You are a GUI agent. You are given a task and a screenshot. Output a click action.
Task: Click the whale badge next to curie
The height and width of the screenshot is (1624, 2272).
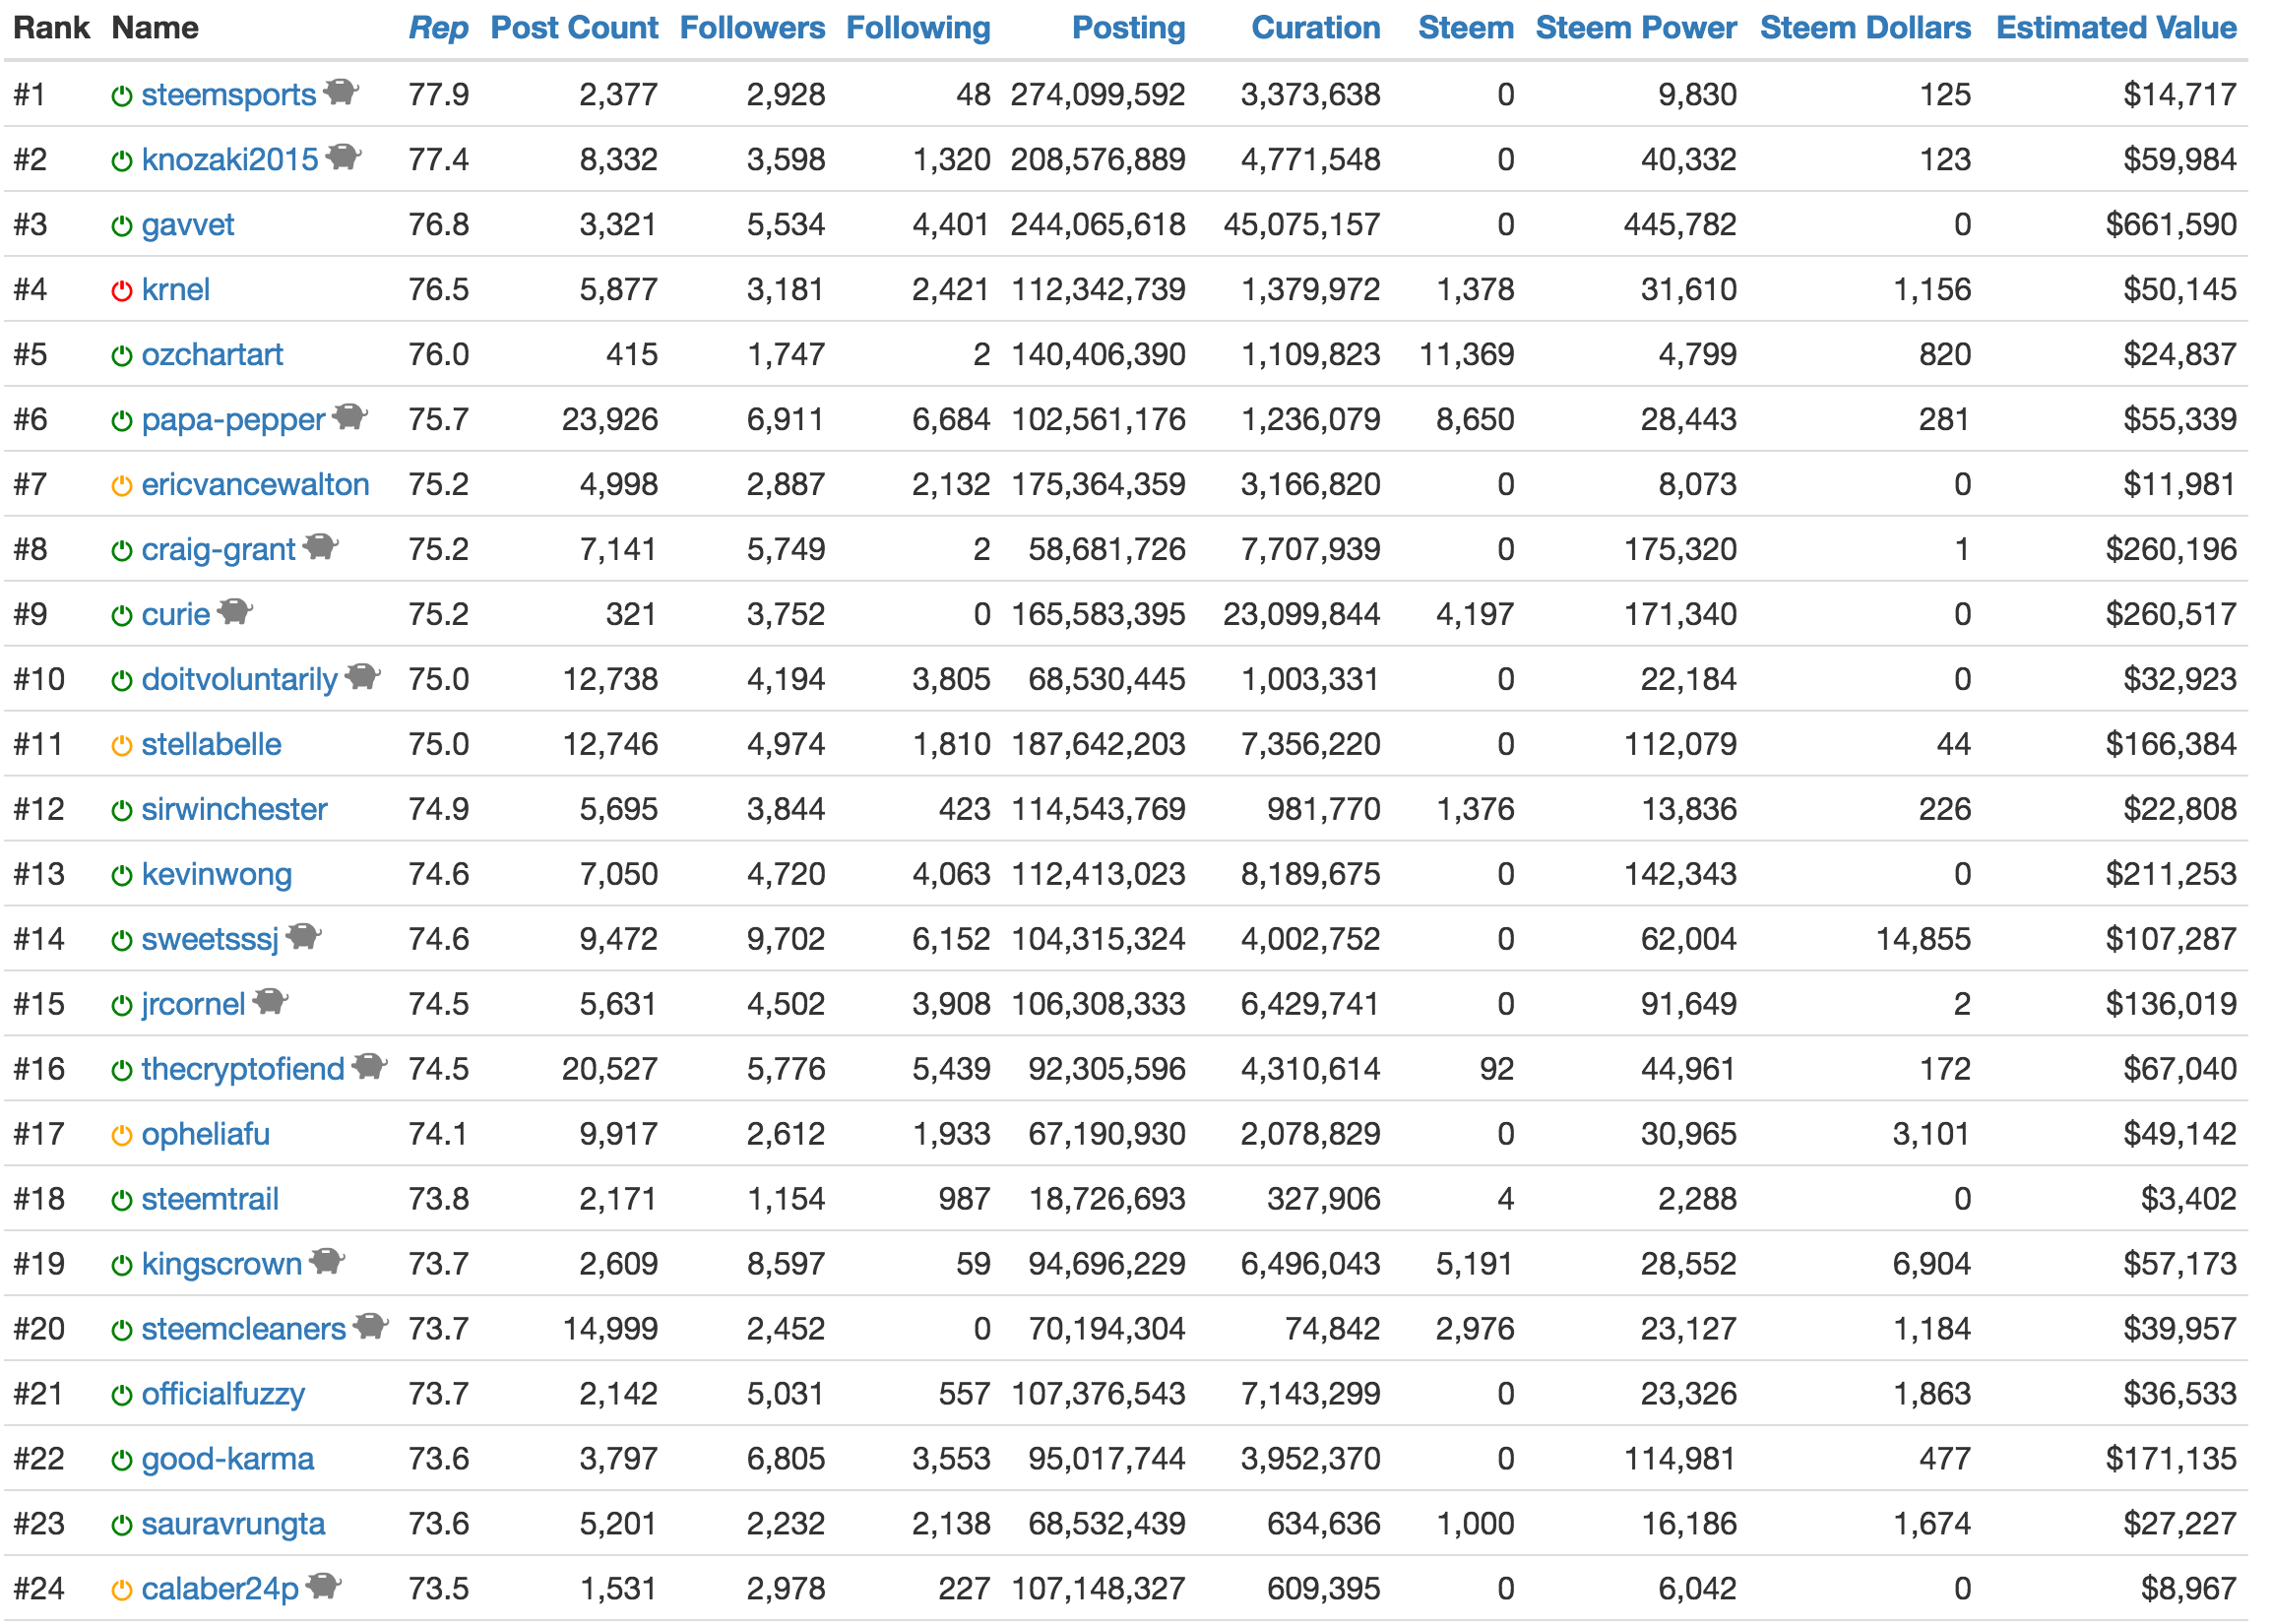[x=236, y=612]
